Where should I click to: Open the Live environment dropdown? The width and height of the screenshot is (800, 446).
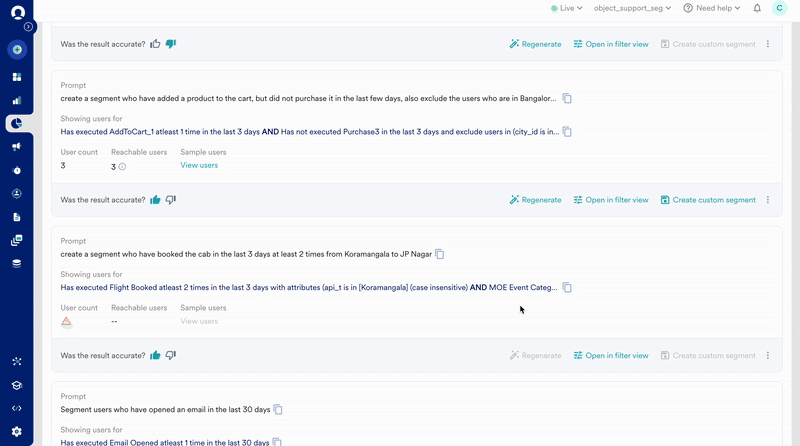click(566, 8)
